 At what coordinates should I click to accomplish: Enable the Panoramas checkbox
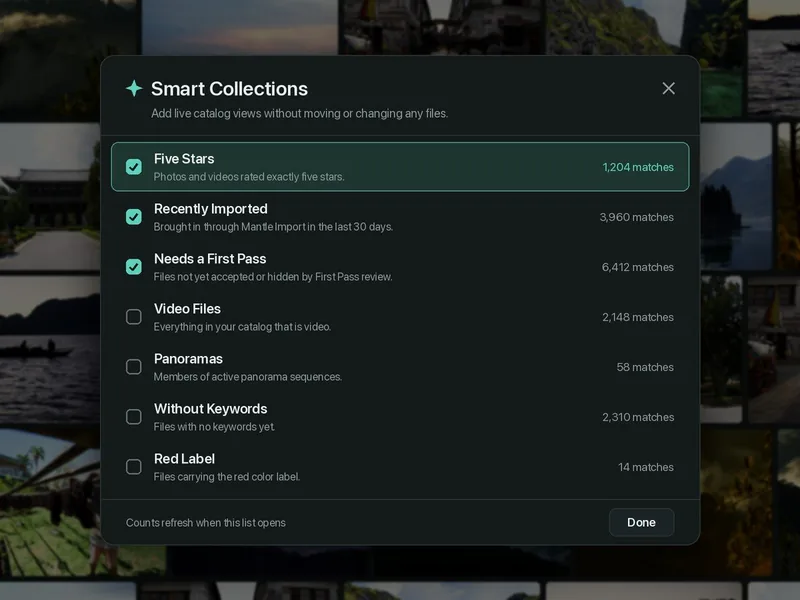pos(134,367)
